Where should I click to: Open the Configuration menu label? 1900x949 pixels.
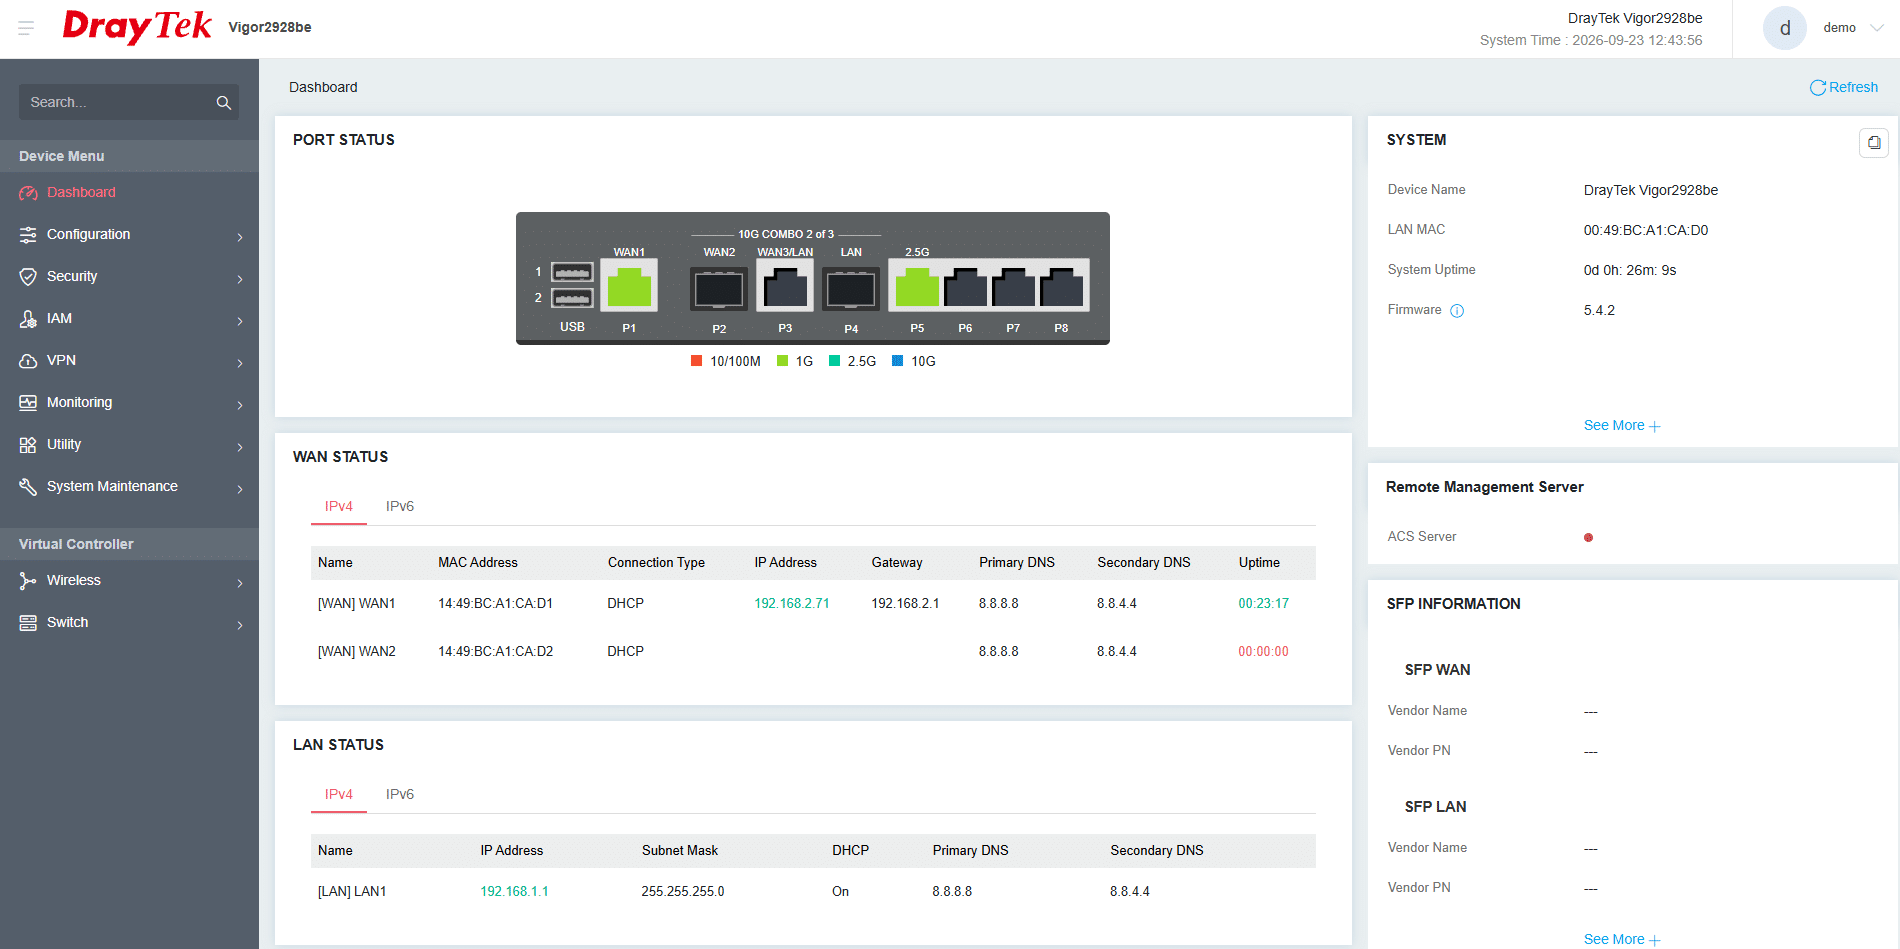(x=88, y=235)
